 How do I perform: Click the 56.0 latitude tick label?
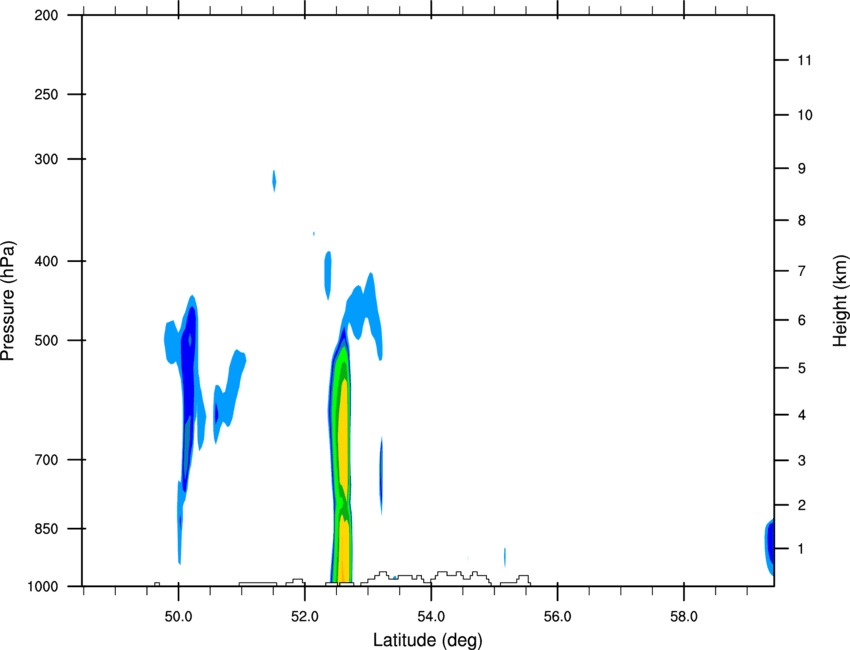pos(557,617)
